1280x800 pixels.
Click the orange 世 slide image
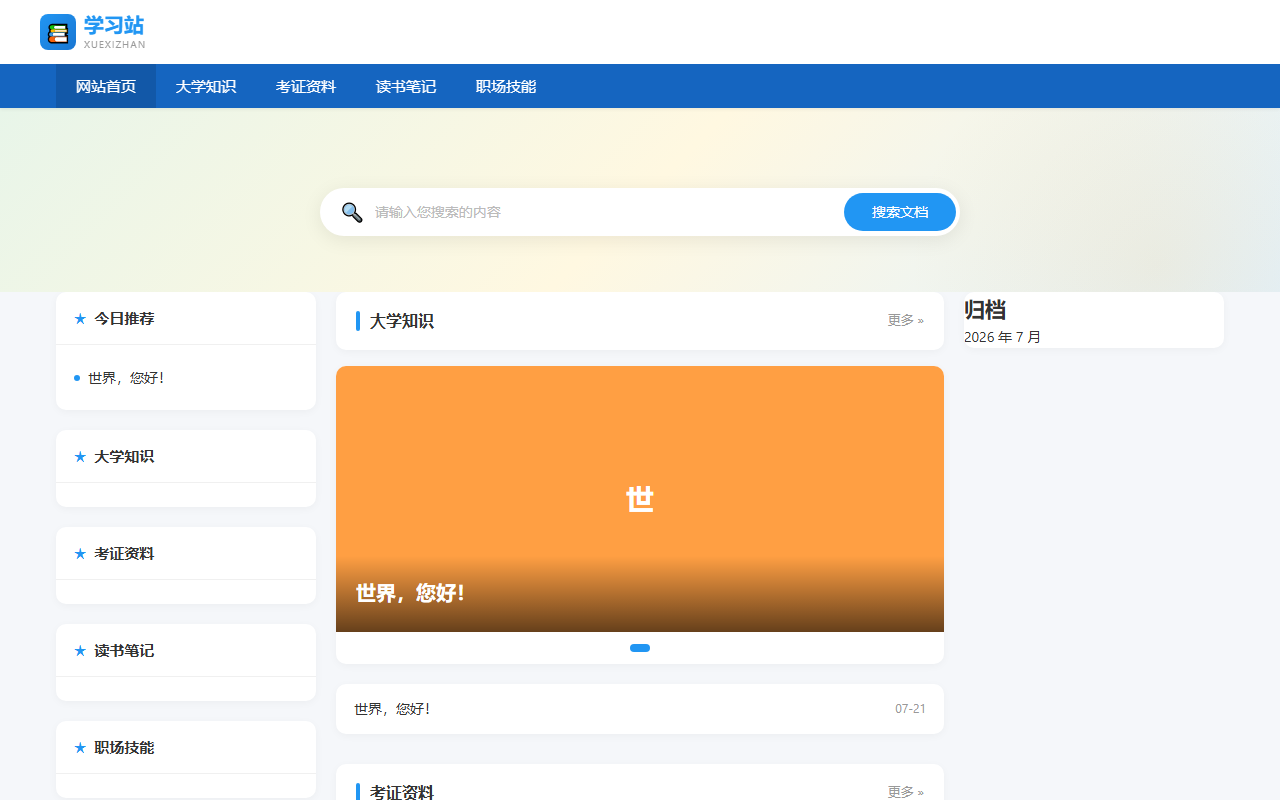coord(640,499)
